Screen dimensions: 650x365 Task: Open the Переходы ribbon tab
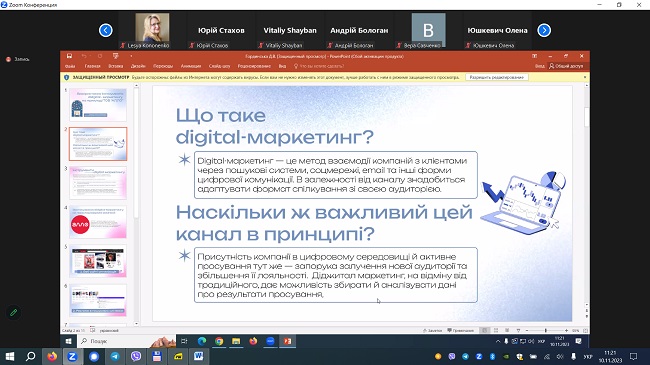pos(163,66)
